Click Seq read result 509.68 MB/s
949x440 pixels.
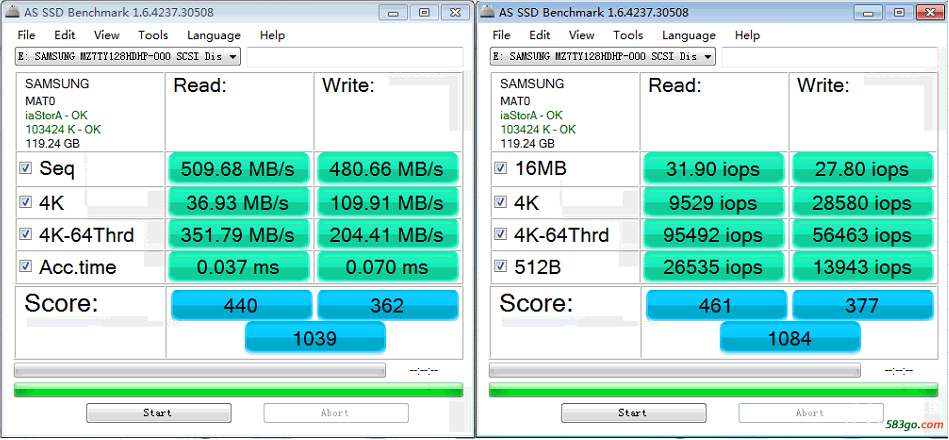click(x=238, y=169)
